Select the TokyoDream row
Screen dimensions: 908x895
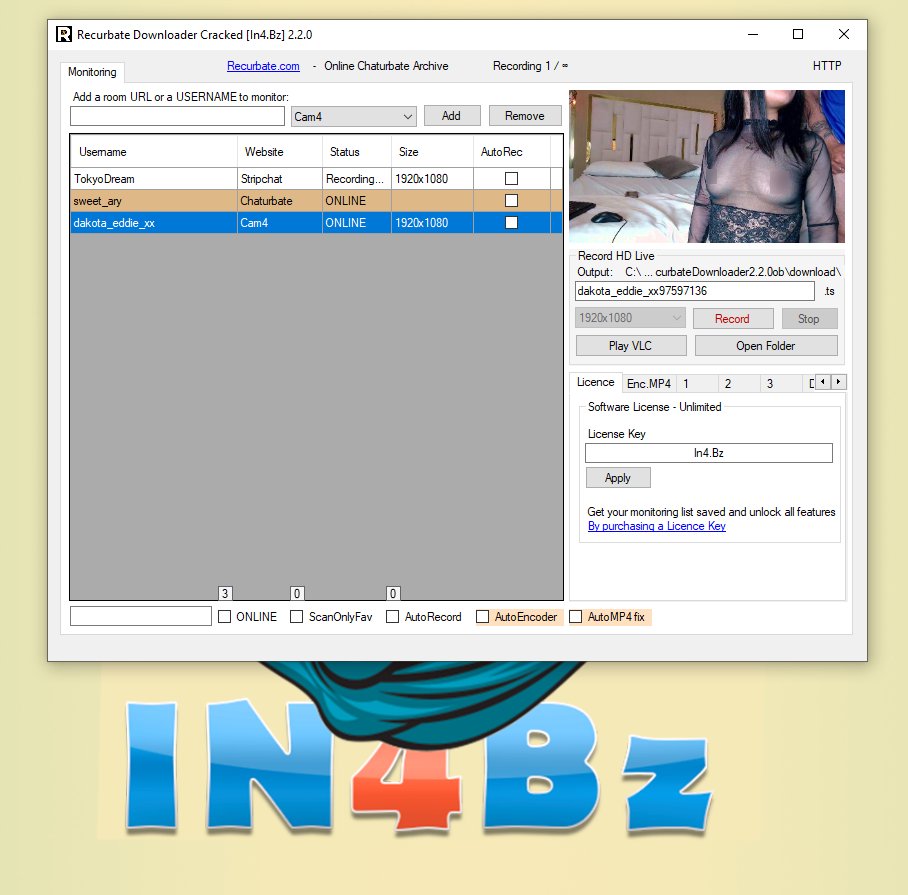pyautogui.click(x=316, y=179)
